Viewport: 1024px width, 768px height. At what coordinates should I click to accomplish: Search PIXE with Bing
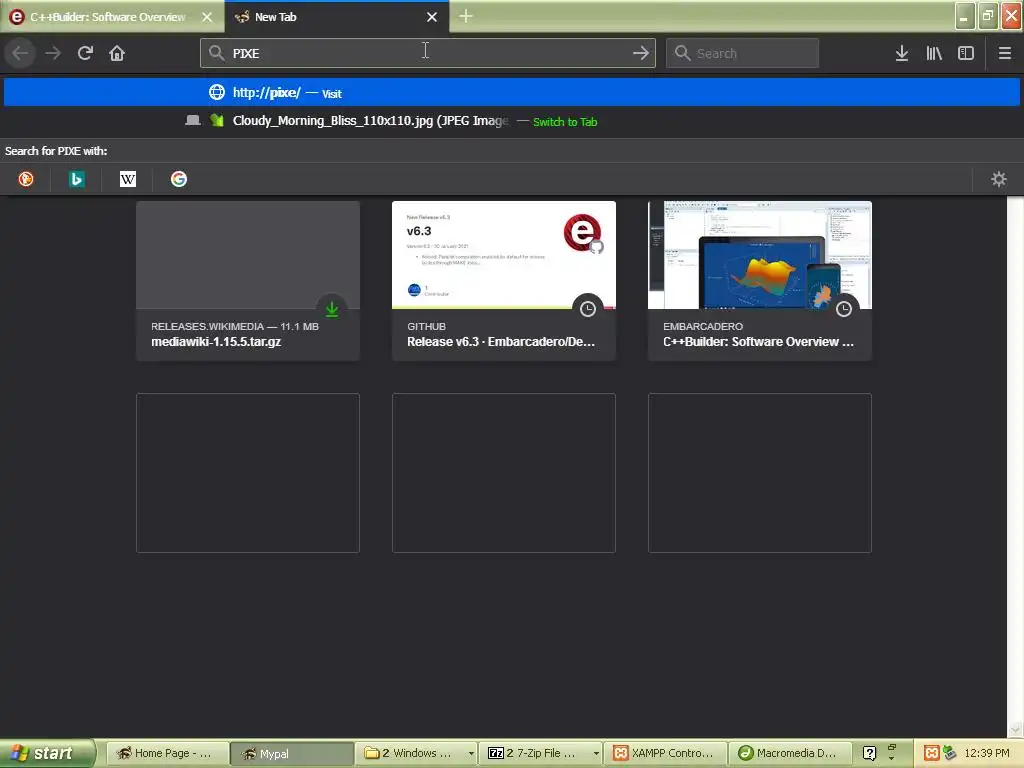tap(76, 179)
